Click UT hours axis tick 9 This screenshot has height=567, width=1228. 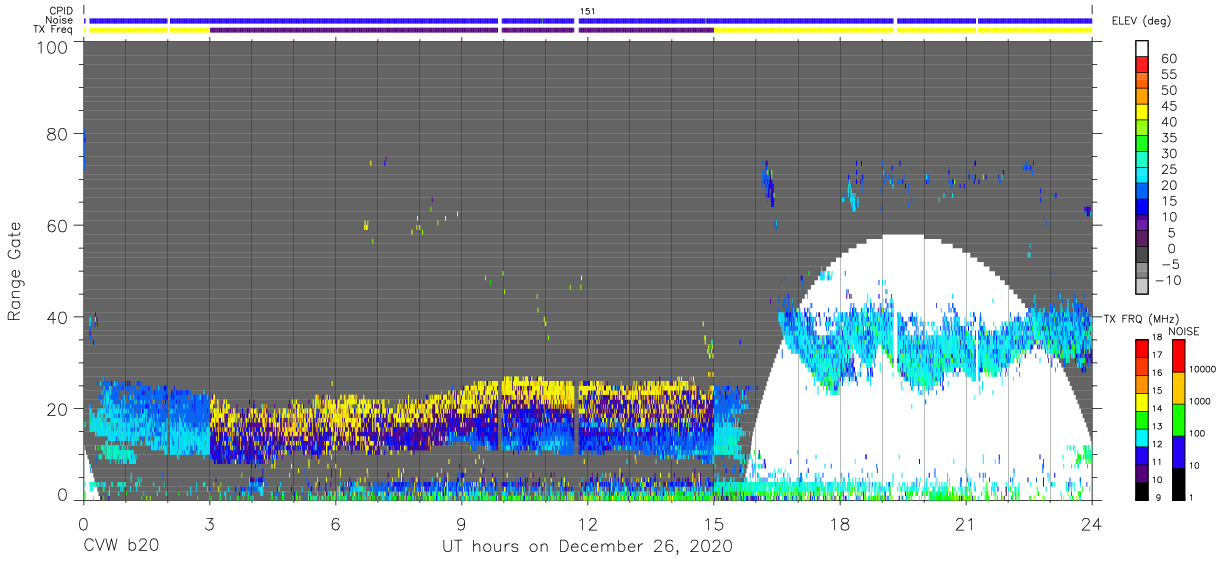(x=461, y=523)
